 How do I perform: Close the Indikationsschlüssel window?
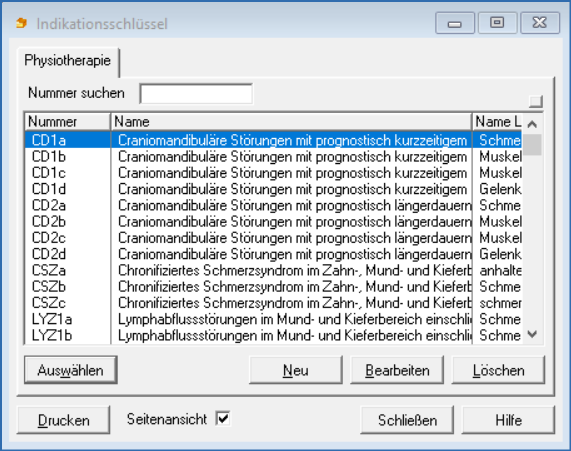point(540,23)
